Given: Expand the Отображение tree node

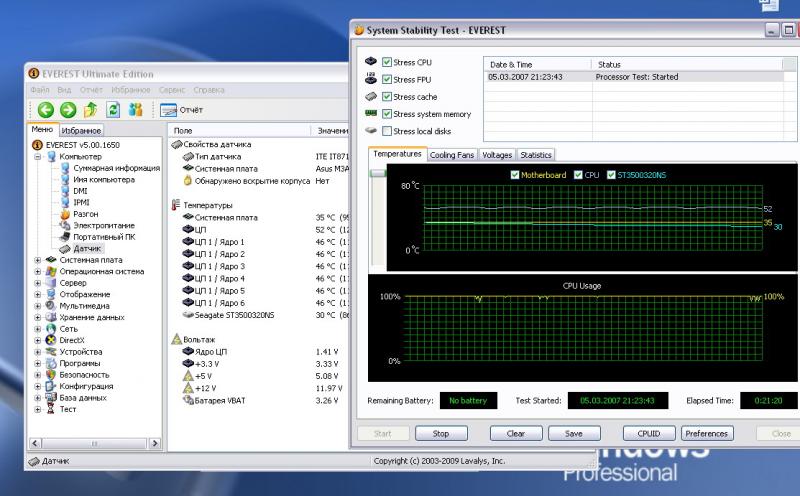Looking at the screenshot, I should click(37, 294).
